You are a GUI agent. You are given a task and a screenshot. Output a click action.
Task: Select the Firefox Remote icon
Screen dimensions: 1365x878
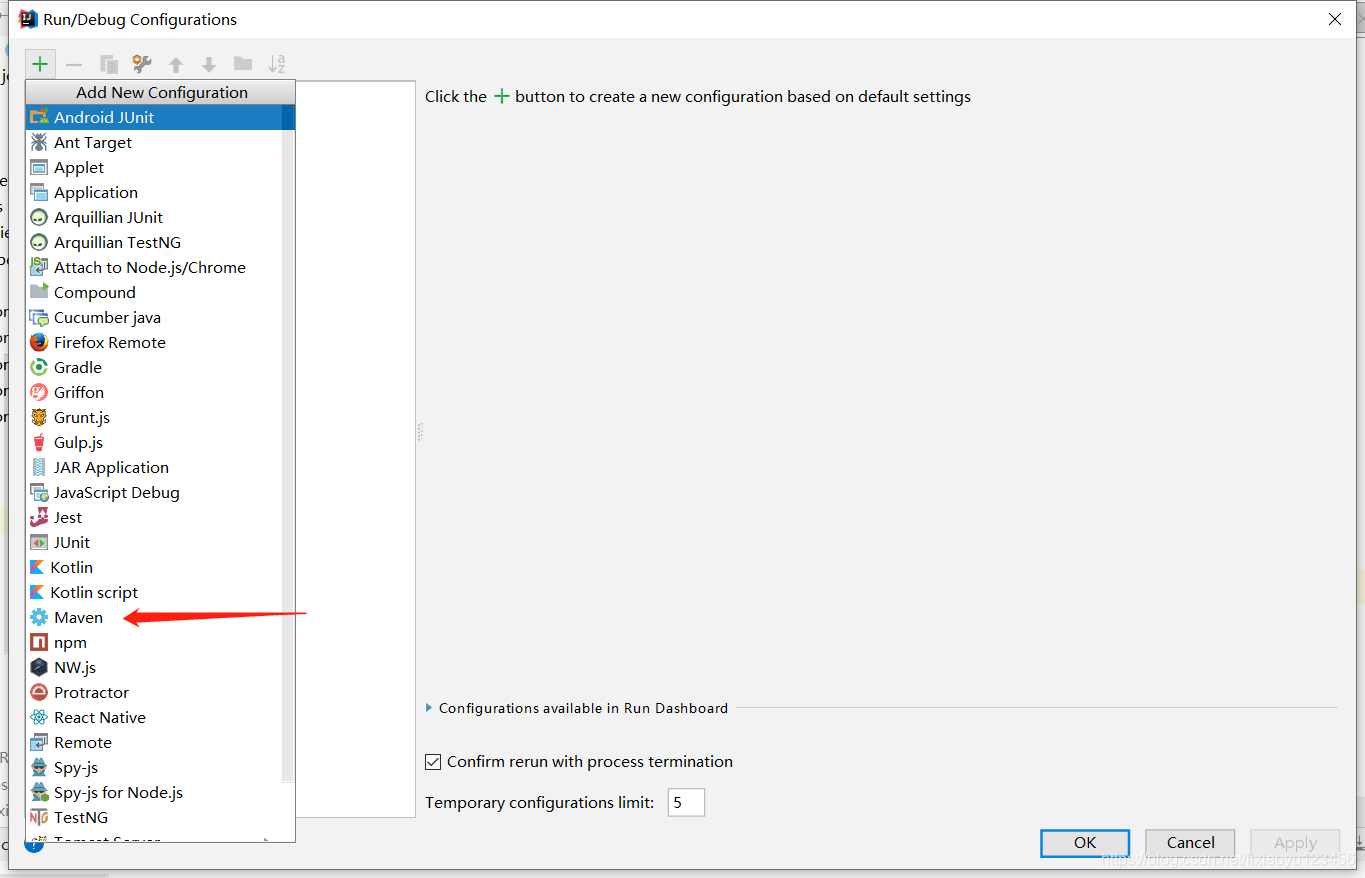(39, 342)
